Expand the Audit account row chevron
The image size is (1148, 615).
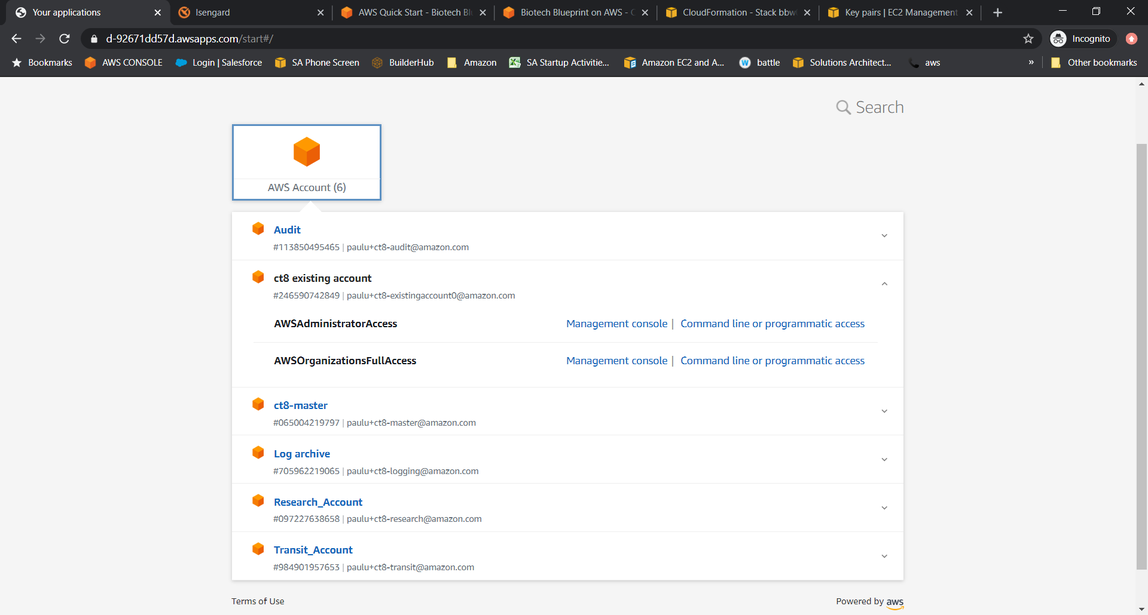point(884,236)
